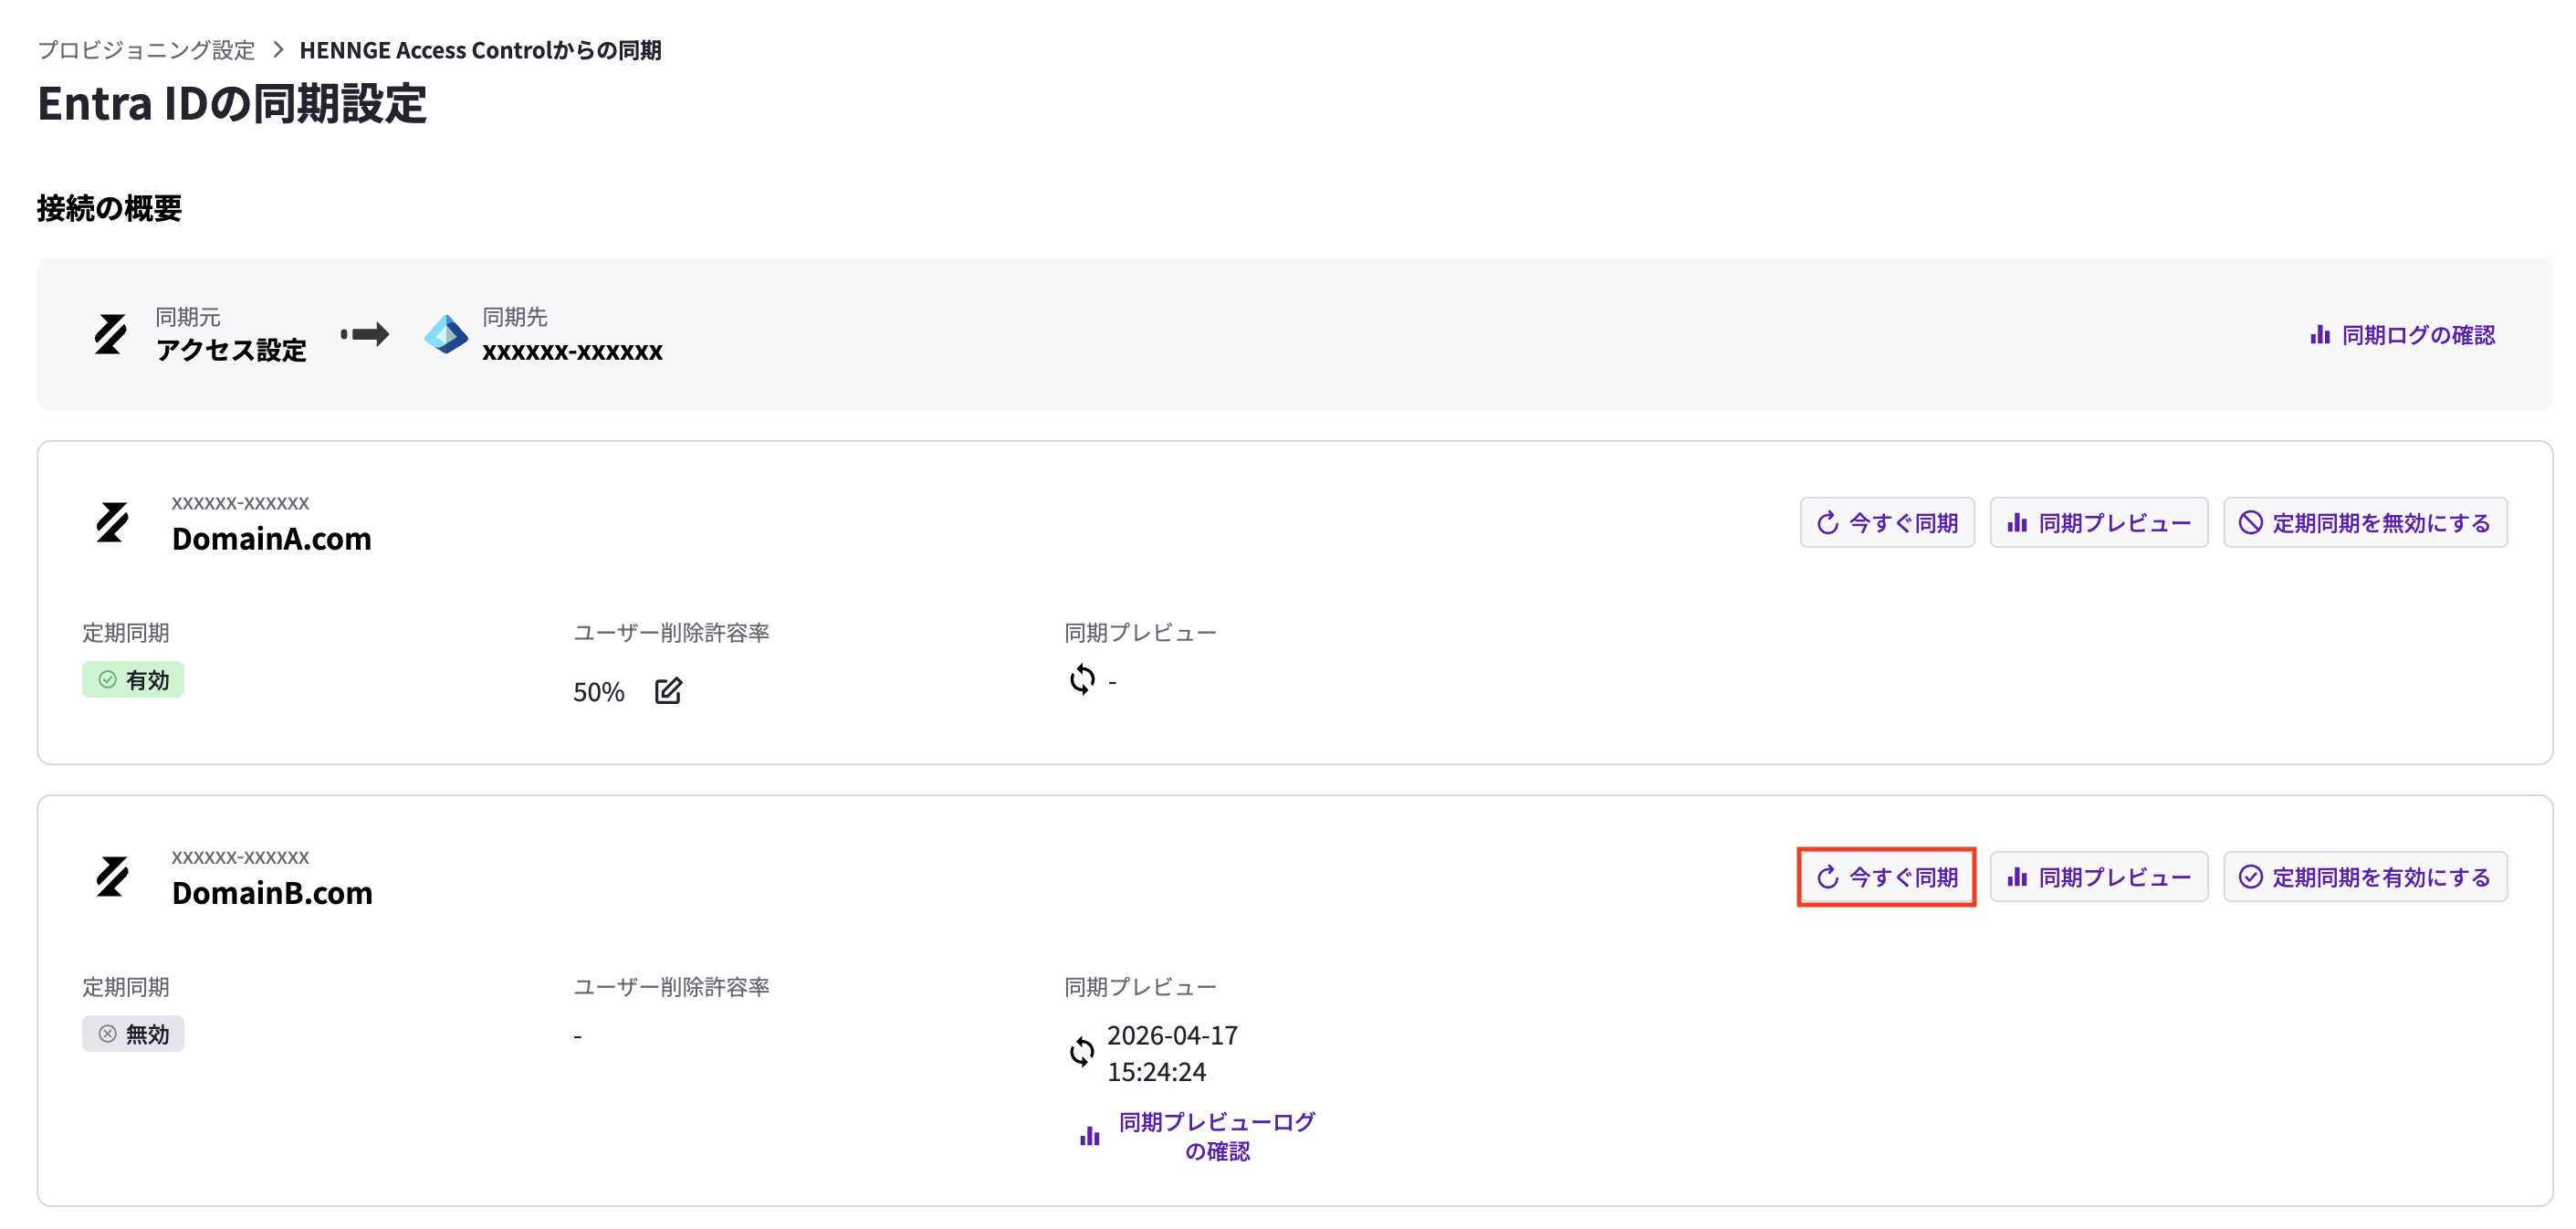Click the prohibit icon in 定期同期を無効にする
This screenshot has width=2576, height=1229.
pyautogui.click(x=2250, y=522)
